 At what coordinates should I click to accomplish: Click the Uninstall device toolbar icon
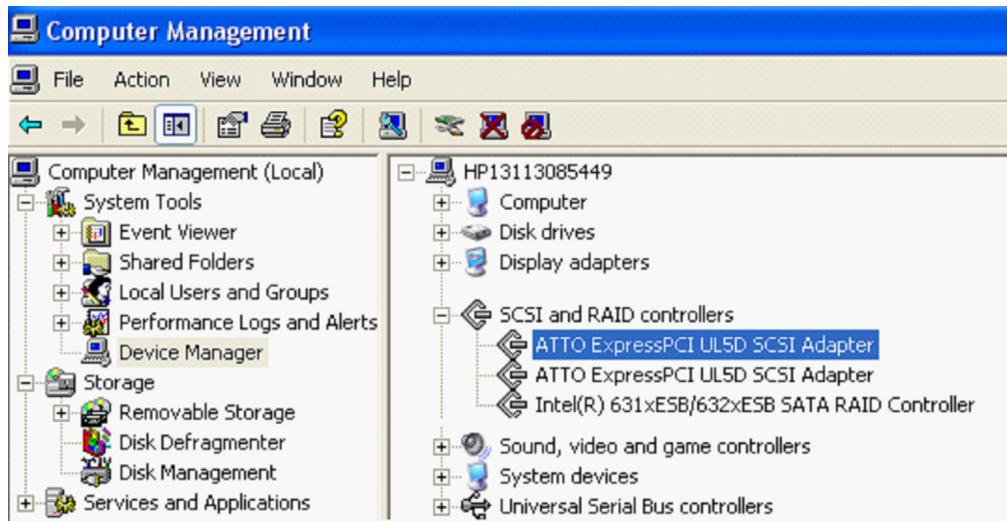click(x=493, y=125)
